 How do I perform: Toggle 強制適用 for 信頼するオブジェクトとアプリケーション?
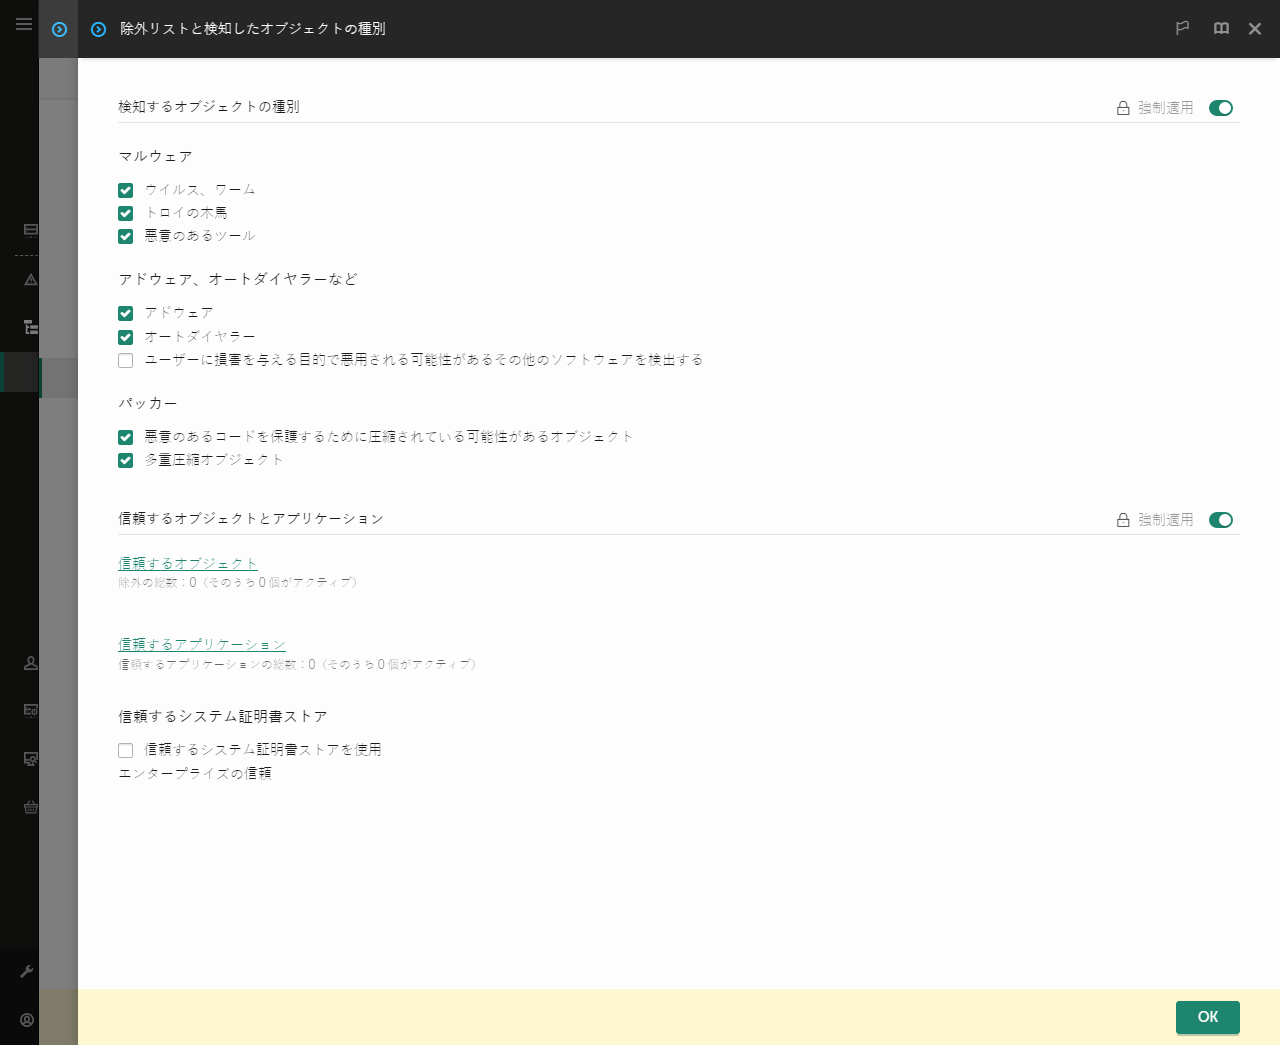[x=1220, y=520]
